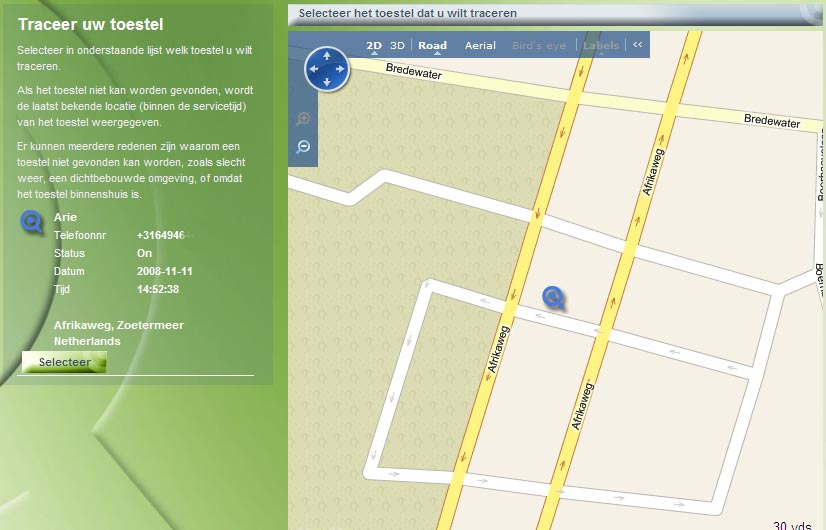Click the Tijd field label

(x=62, y=289)
